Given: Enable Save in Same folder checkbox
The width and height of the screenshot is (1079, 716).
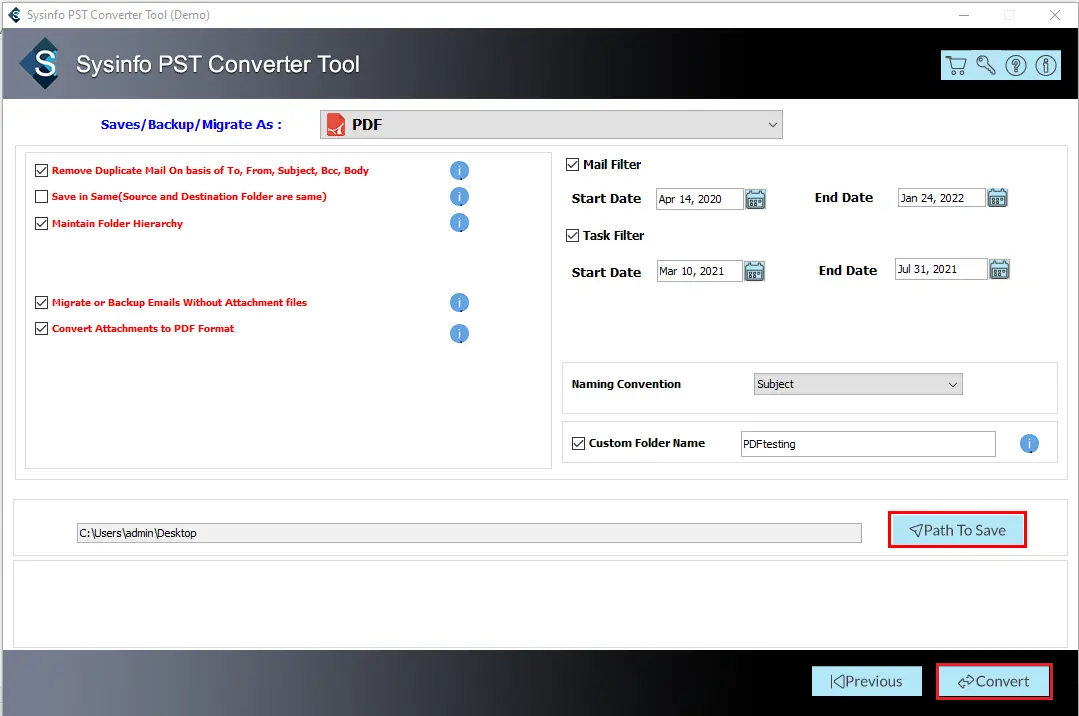Looking at the screenshot, I should click(42, 197).
